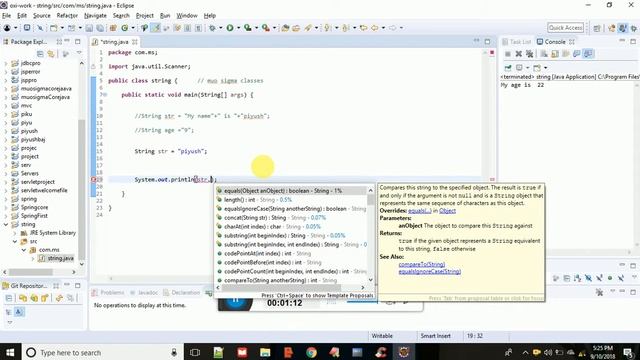Open File Explorer from the taskbar
640x360 pixels.
click(x=265, y=352)
